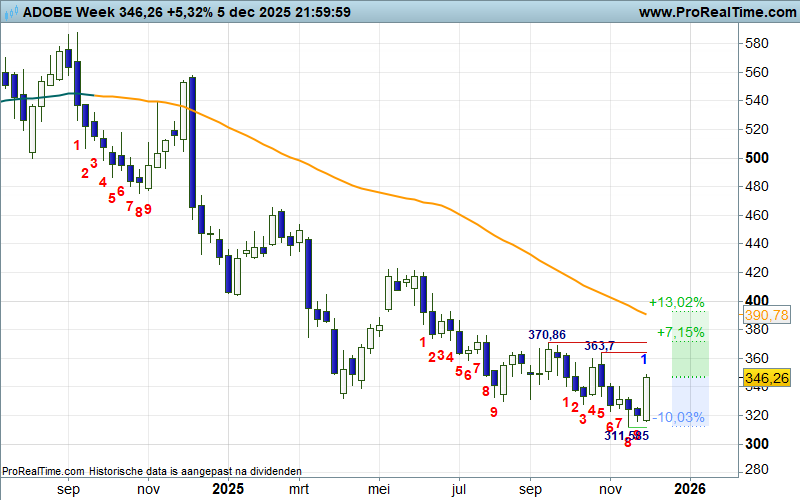Click the +13,02% upside target label
This screenshot has width=800, height=500.
pyautogui.click(x=677, y=302)
